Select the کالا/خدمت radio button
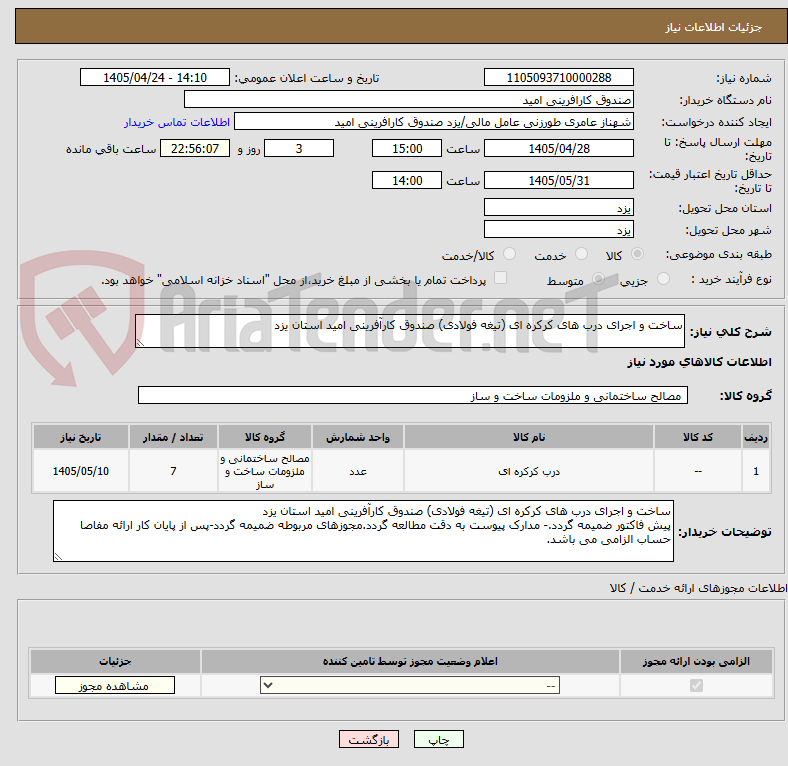This screenshot has height=766, width=788. click(510, 254)
